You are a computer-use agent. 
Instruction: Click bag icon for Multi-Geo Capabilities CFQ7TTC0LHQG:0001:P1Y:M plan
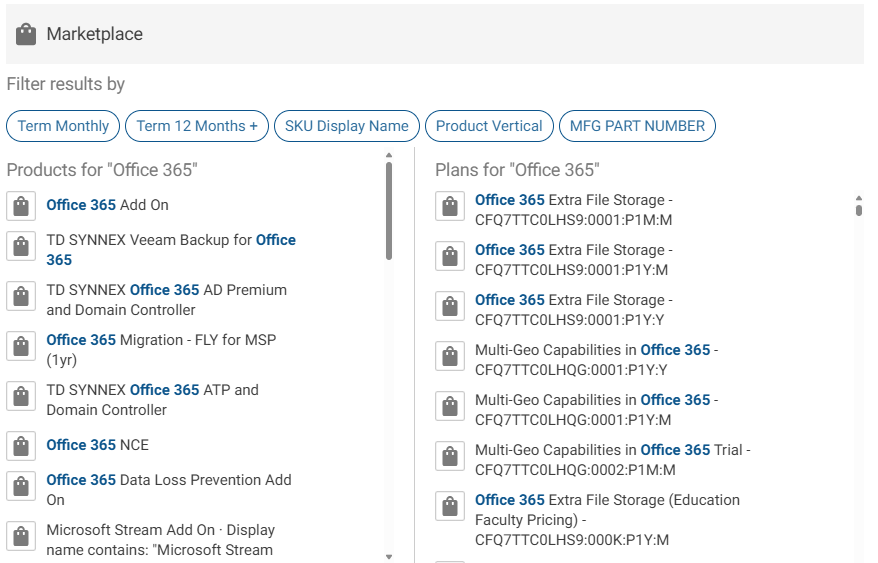click(x=450, y=406)
